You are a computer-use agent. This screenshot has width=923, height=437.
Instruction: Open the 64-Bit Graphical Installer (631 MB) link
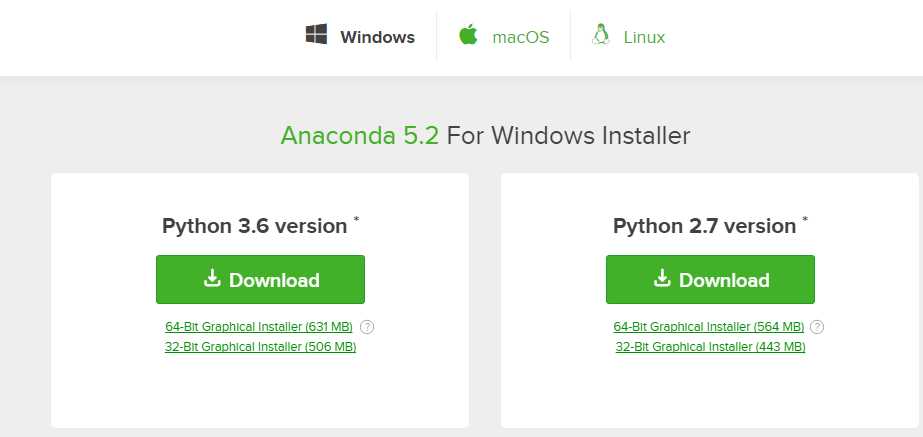point(259,327)
